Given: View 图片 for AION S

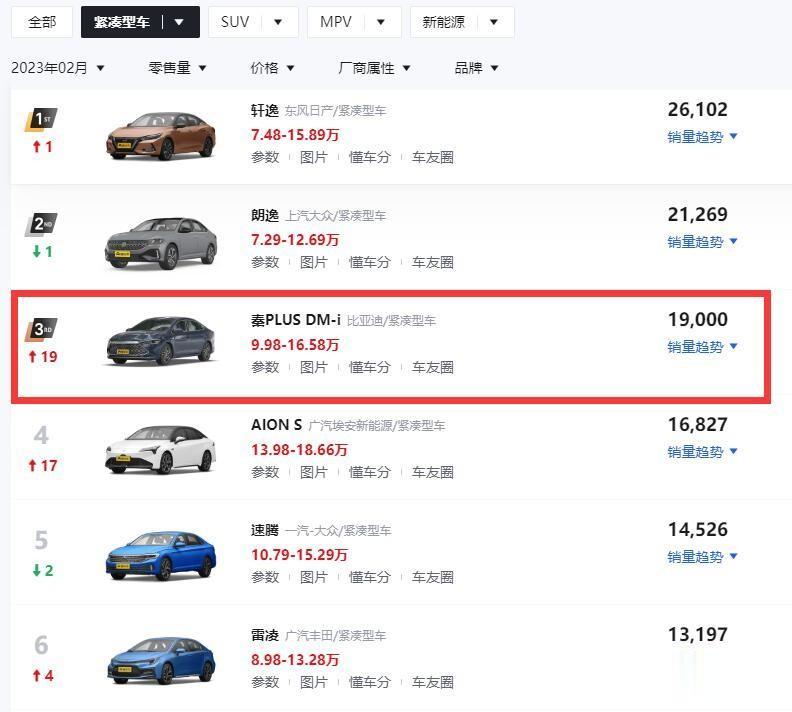Looking at the screenshot, I should [x=314, y=472].
